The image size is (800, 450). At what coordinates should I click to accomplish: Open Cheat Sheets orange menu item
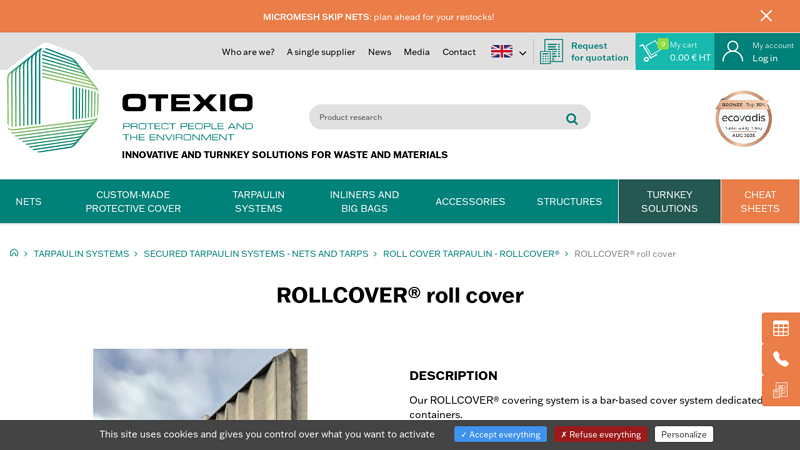pos(760,202)
